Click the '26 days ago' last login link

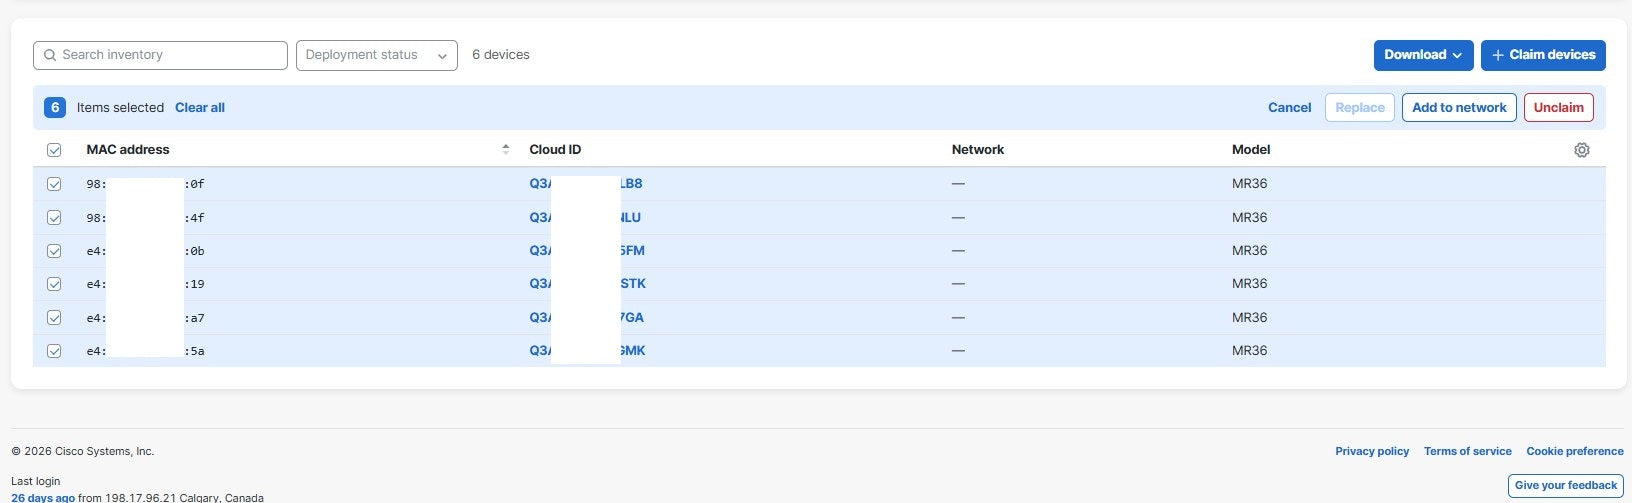click(x=43, y=497)
